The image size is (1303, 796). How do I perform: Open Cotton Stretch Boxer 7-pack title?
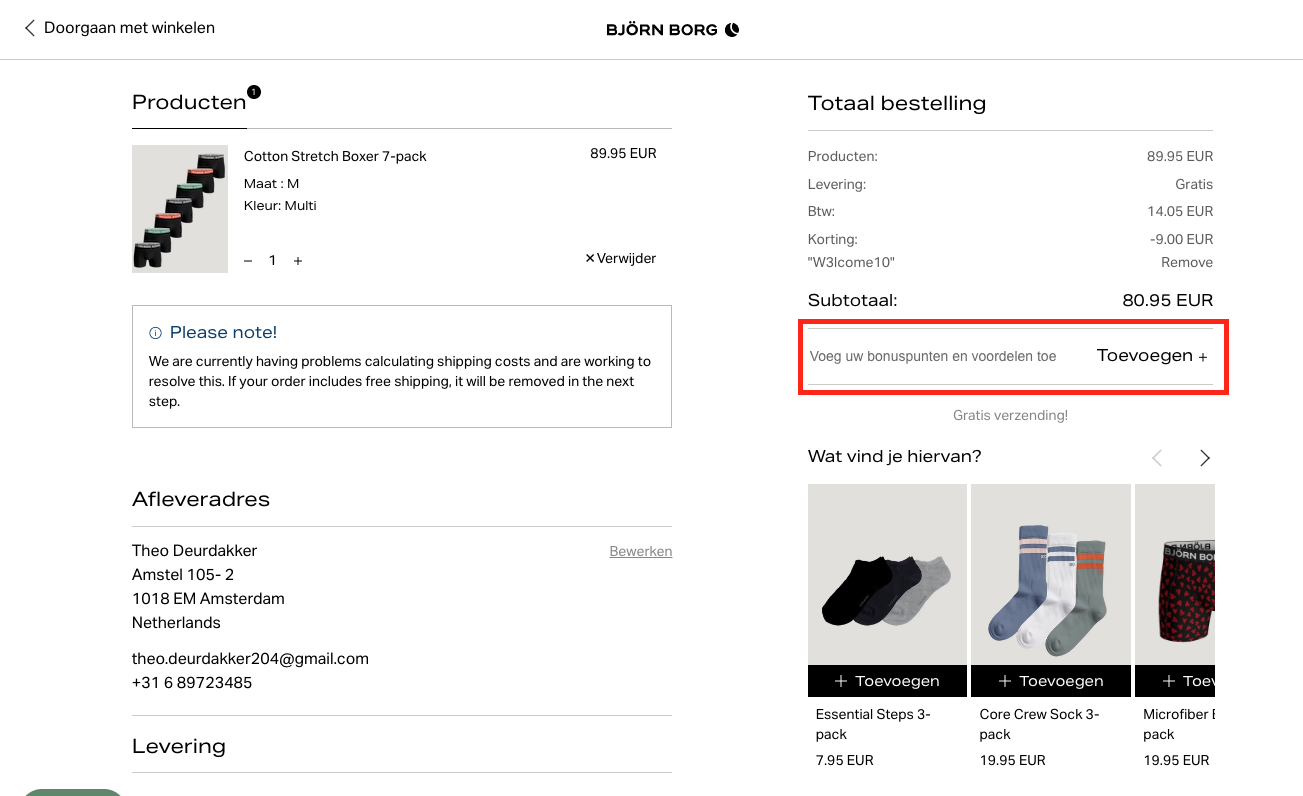[x=335, y=157]
